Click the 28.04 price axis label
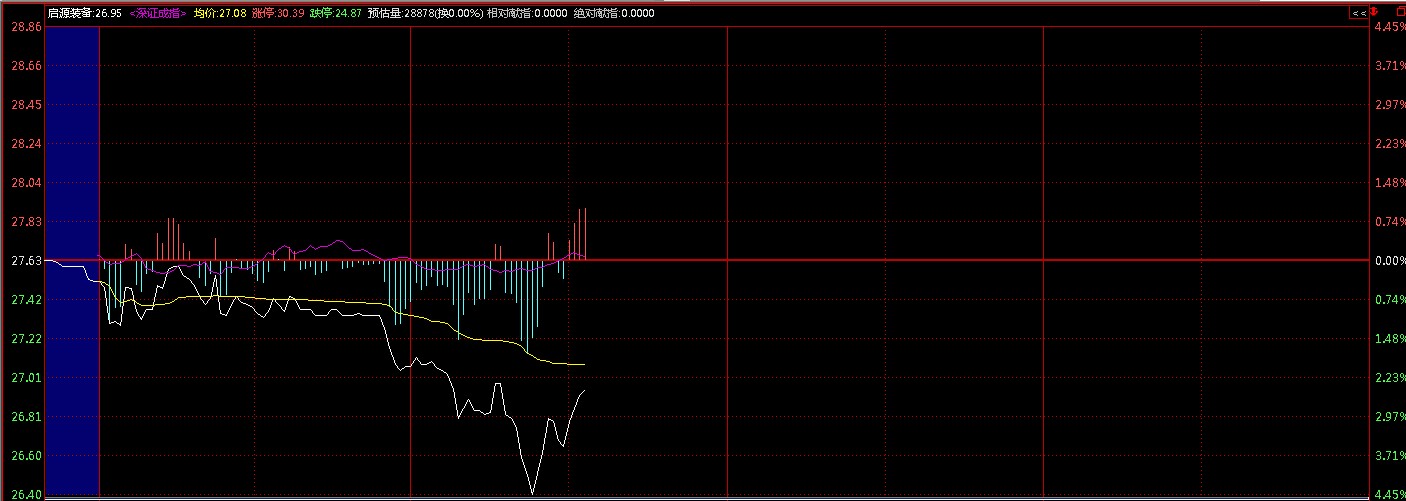The height and width of the screenshot is (501, 1406). tap(25, 183)
